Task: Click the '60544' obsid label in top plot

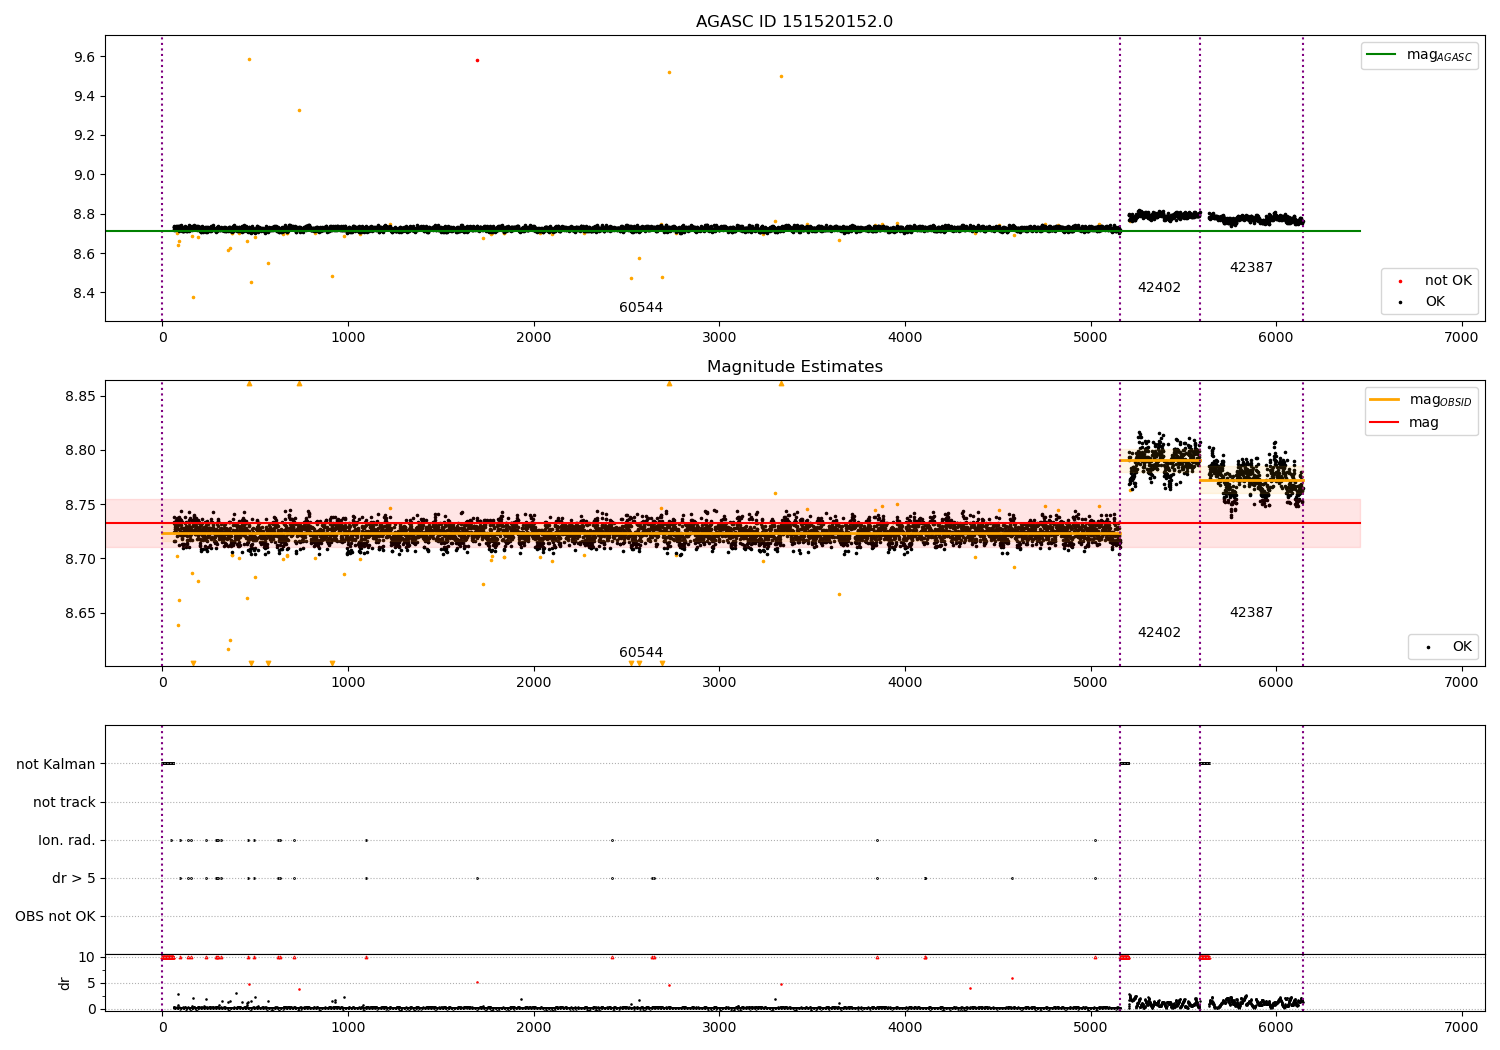Action: point(641,307)
